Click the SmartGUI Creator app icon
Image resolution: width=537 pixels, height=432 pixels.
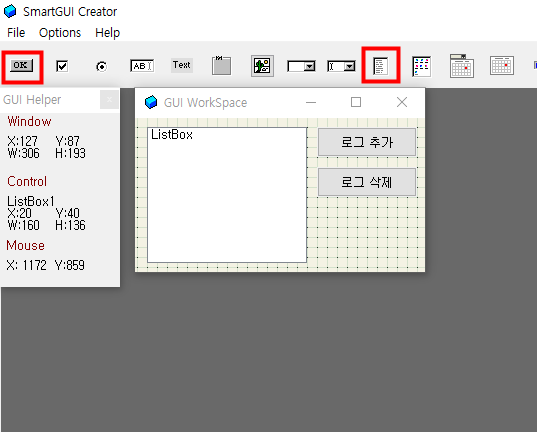(x=10, y=11)
